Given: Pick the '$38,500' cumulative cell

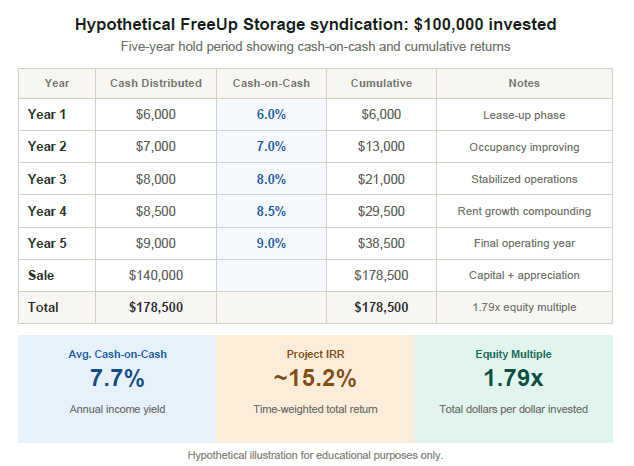Looking at the screenshot, I should (381, 243).
